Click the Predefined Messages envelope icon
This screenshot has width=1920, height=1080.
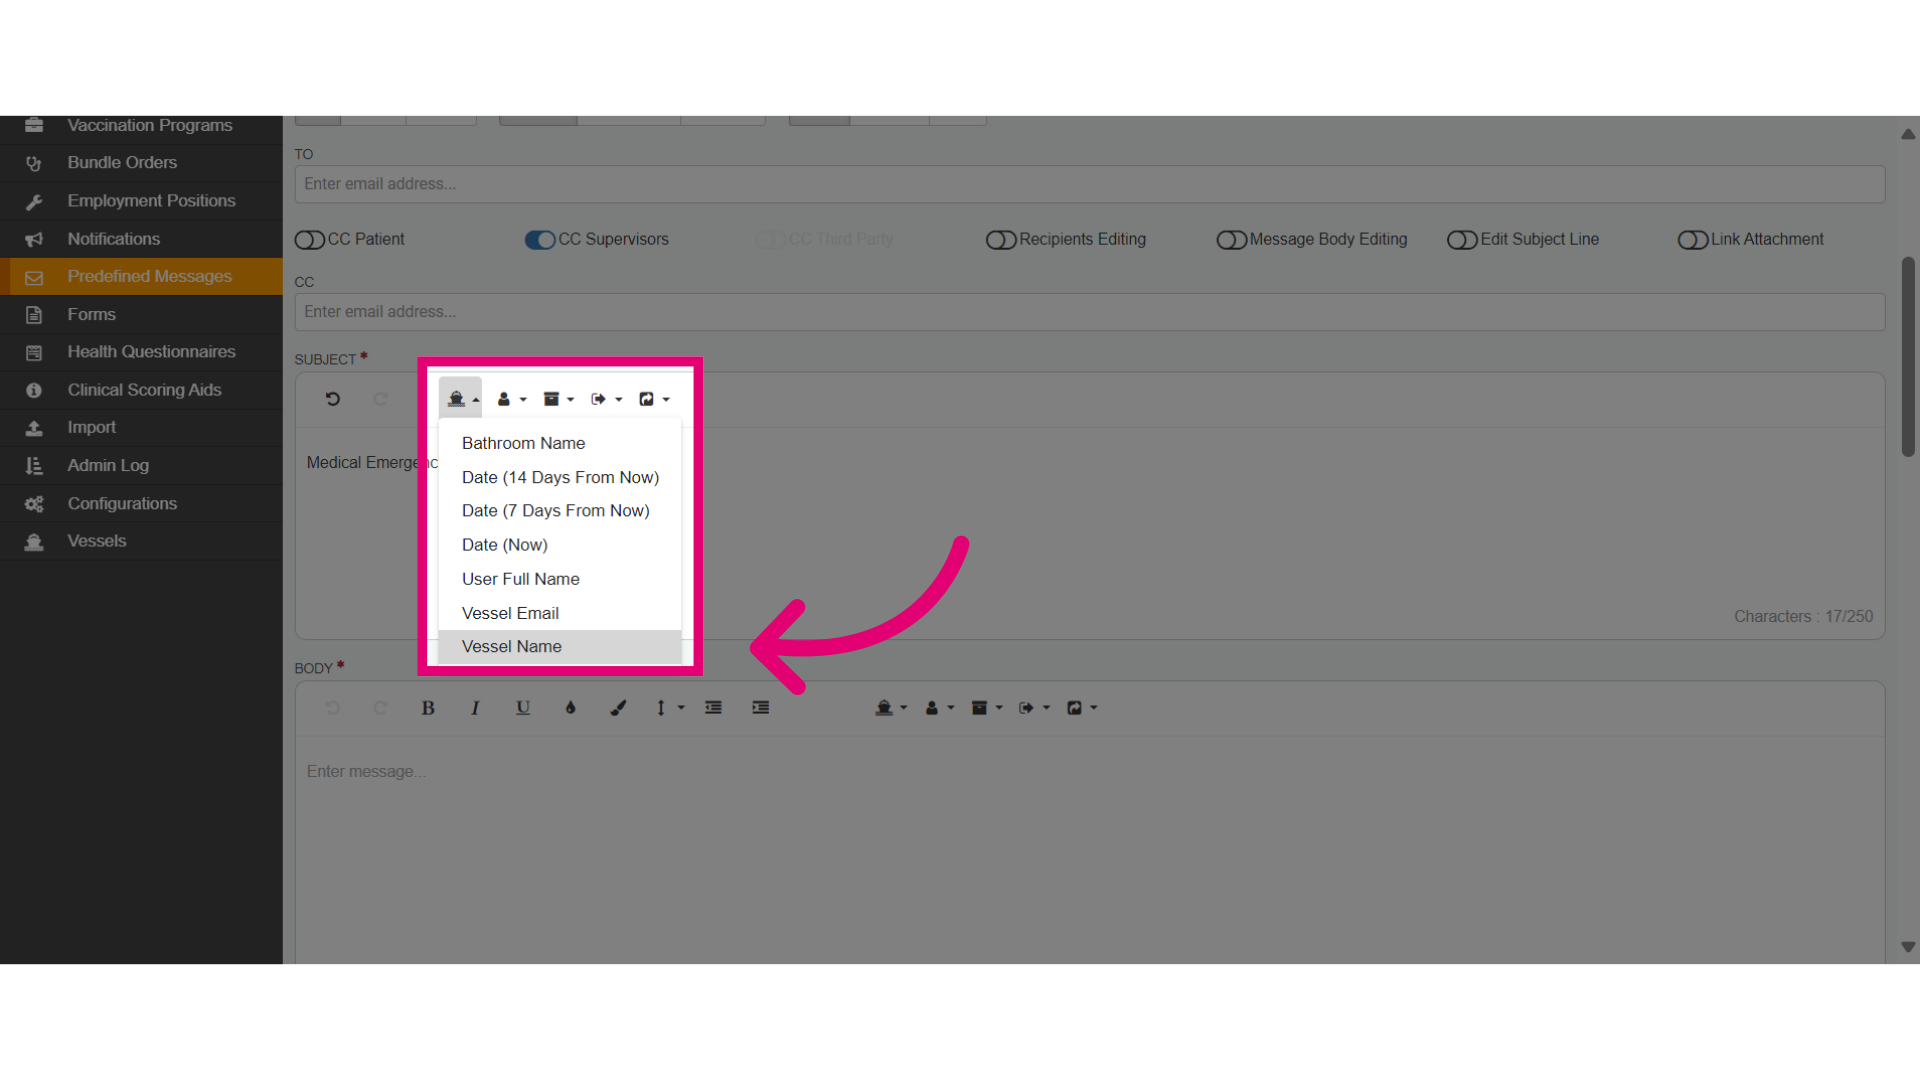coord(34,277)
